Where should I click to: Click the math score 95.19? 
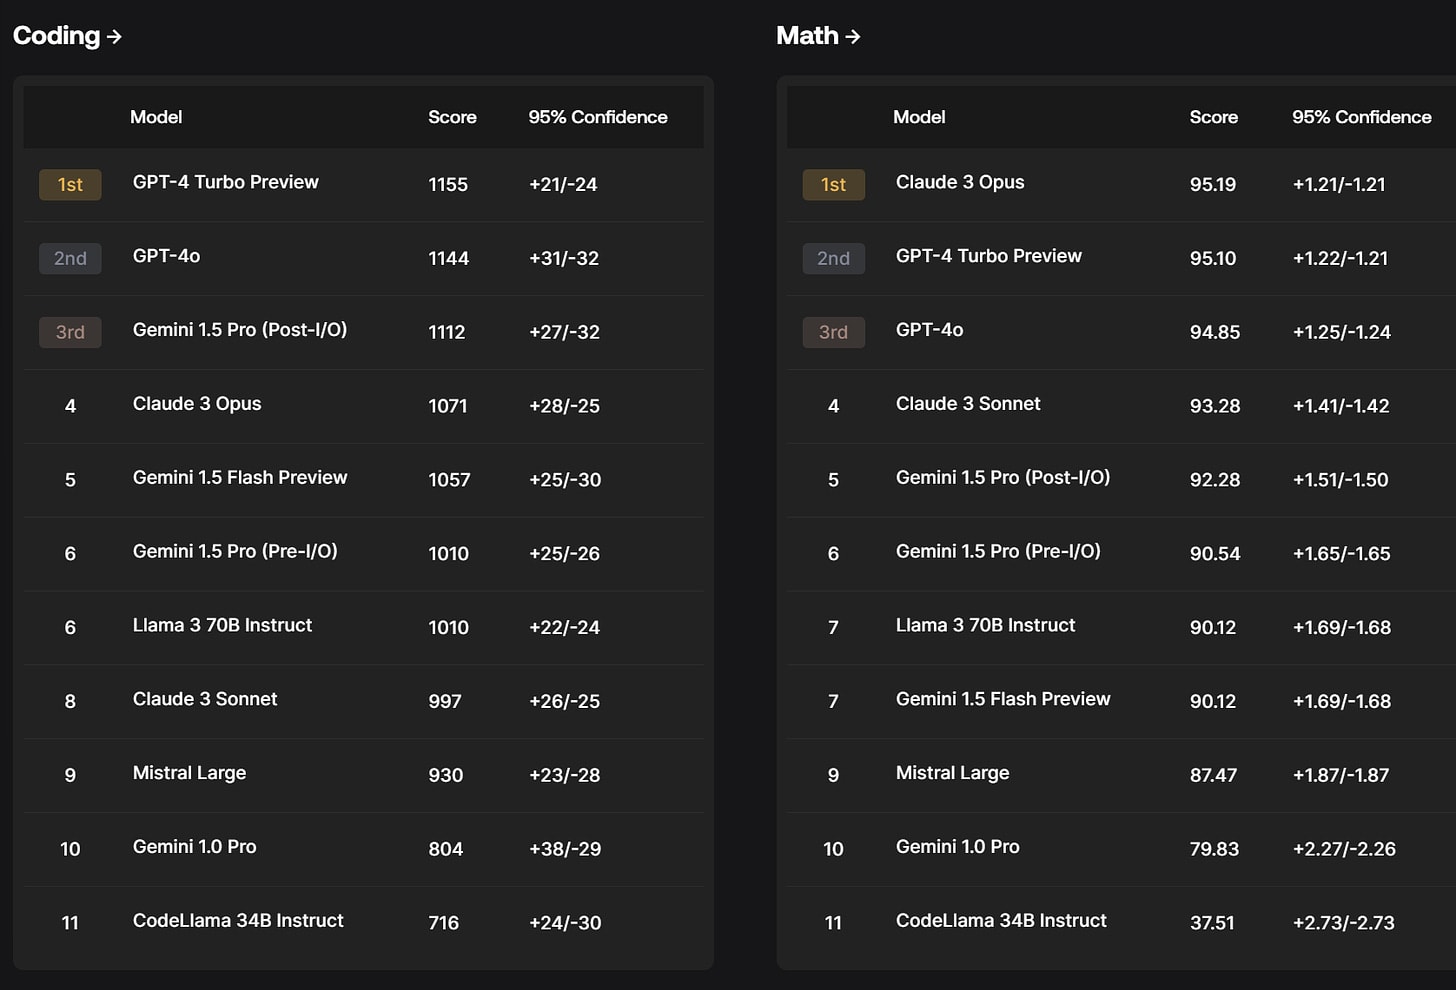(1213, 185)
